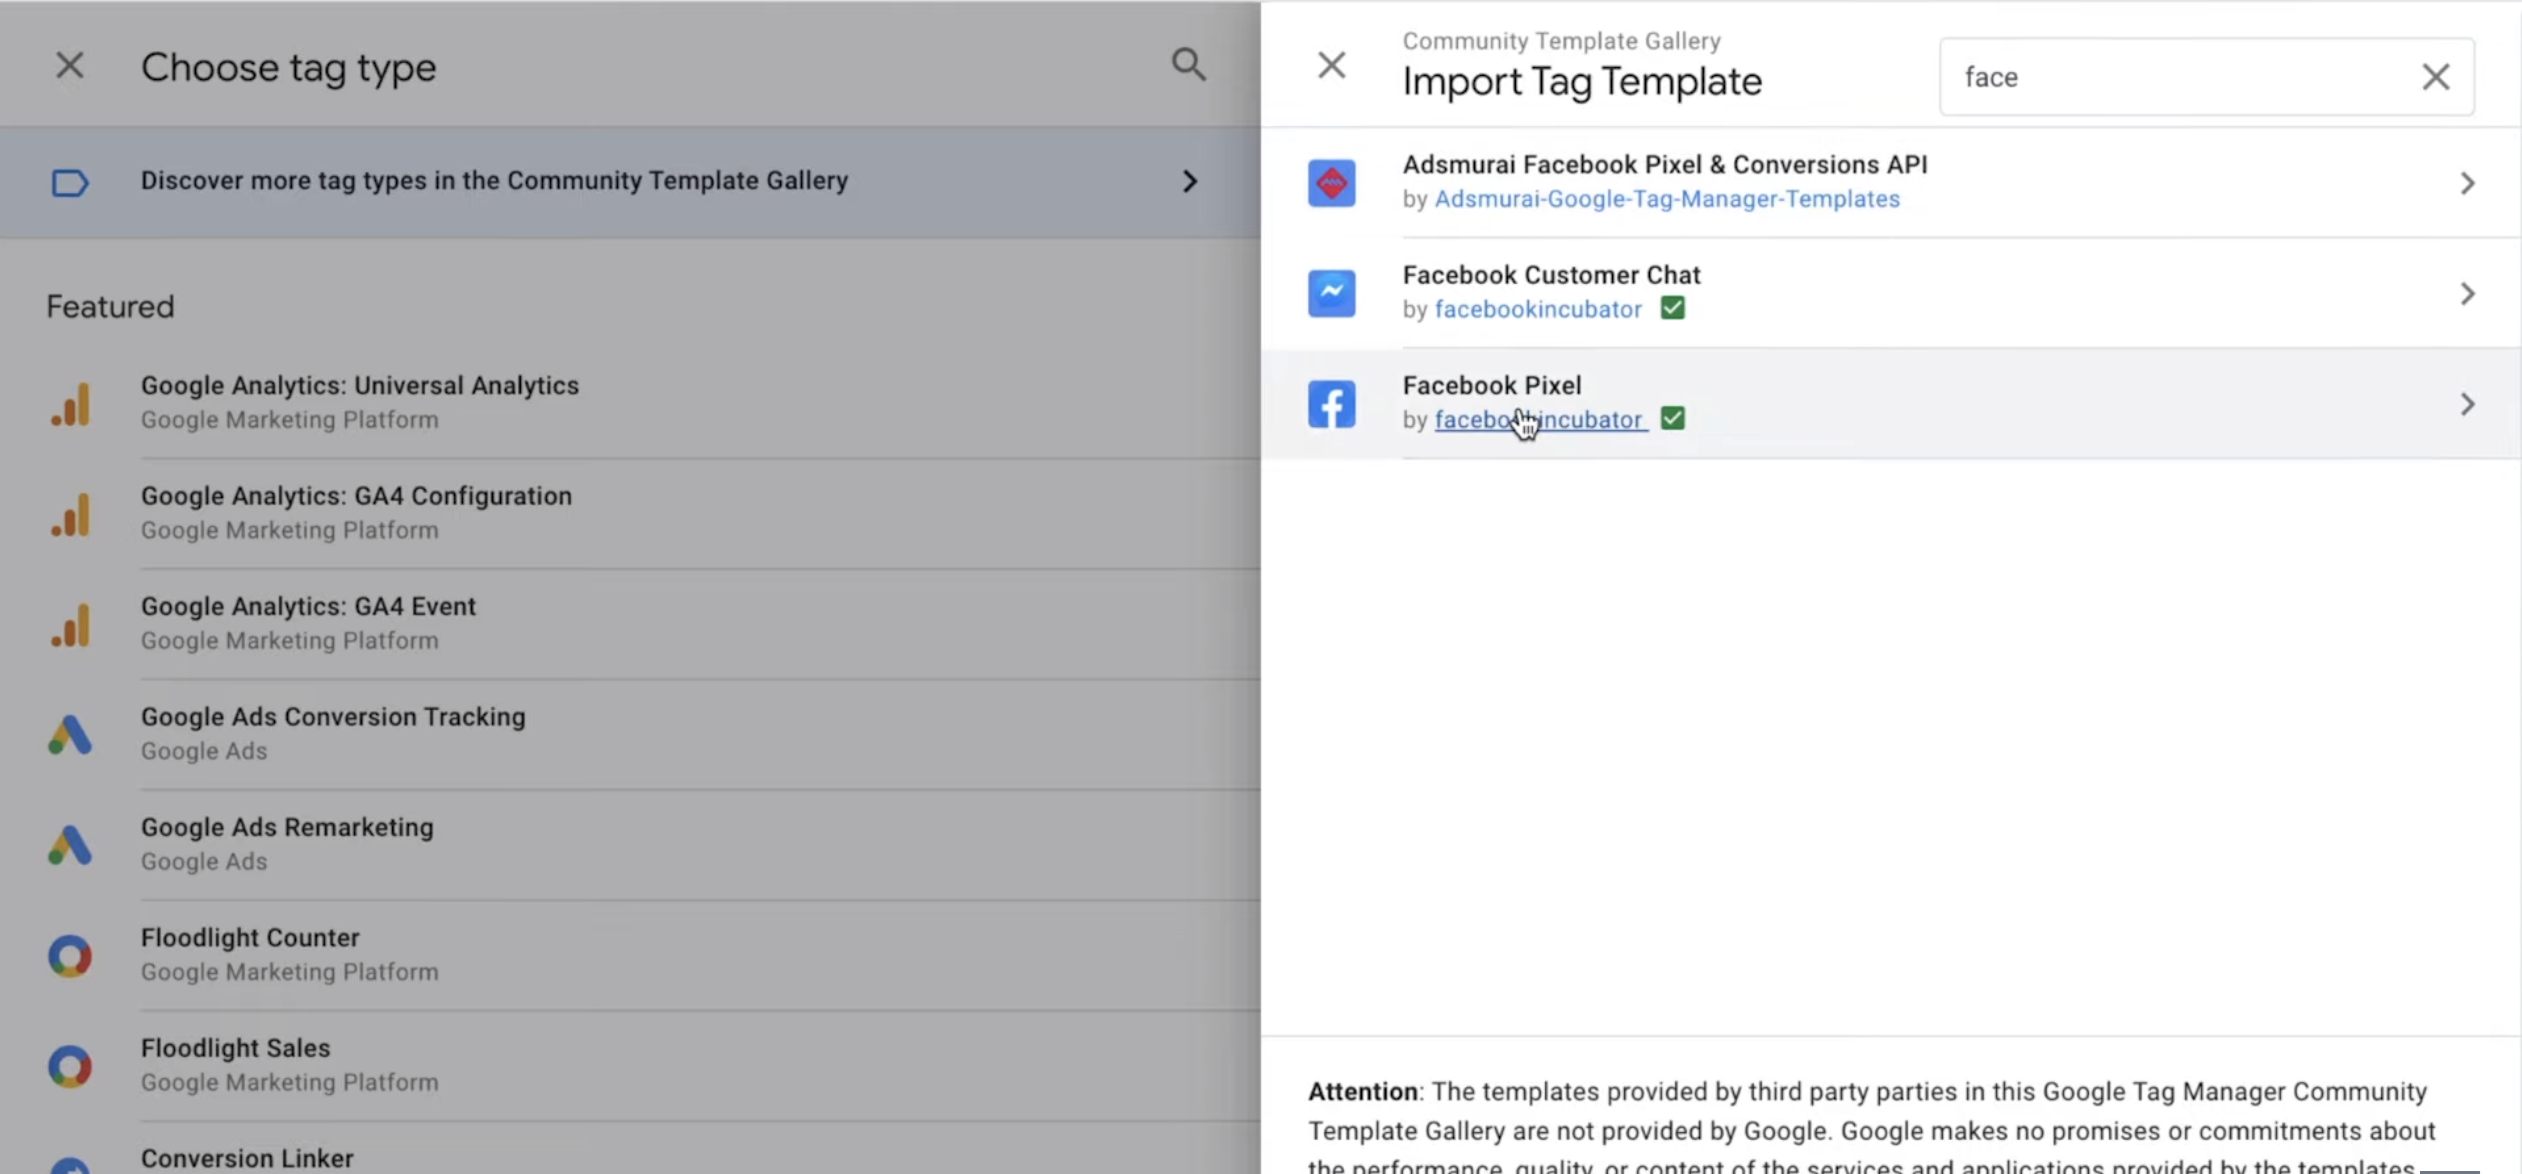Viewport: 2522px width, 1174px height.
Task: Open Adsmurai Facebook Pixel & Conversions API template
Action: [1891, 183]
